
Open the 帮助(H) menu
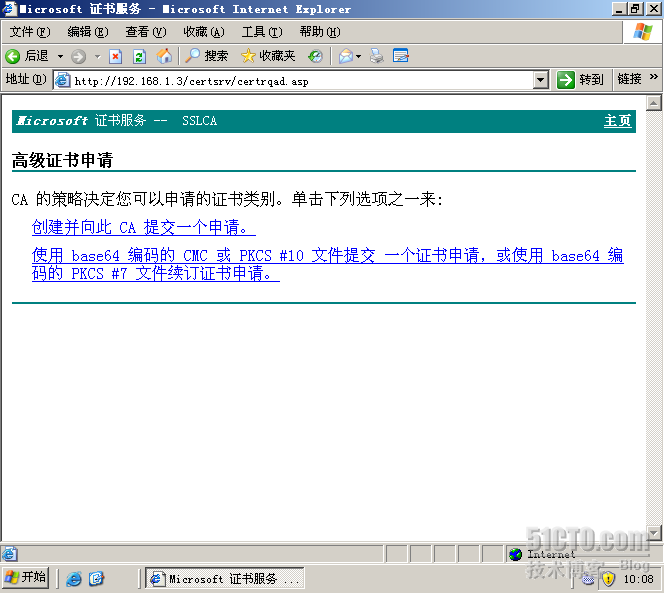coord(320,32)
